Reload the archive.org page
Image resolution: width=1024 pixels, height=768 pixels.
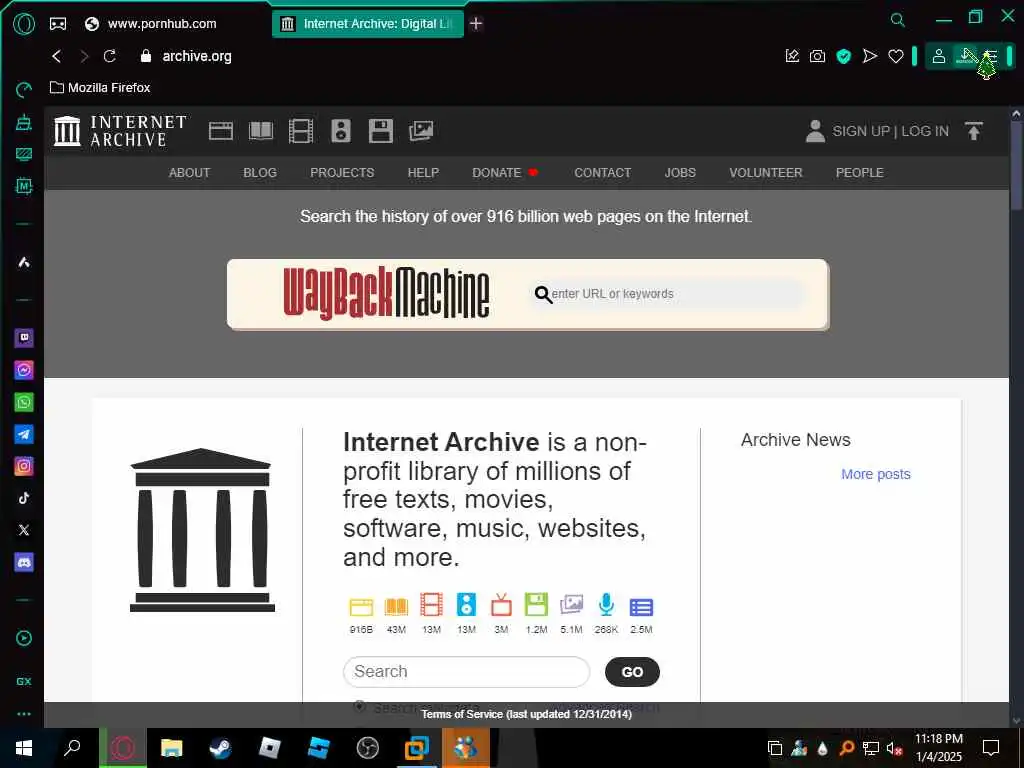pos(110,56)
